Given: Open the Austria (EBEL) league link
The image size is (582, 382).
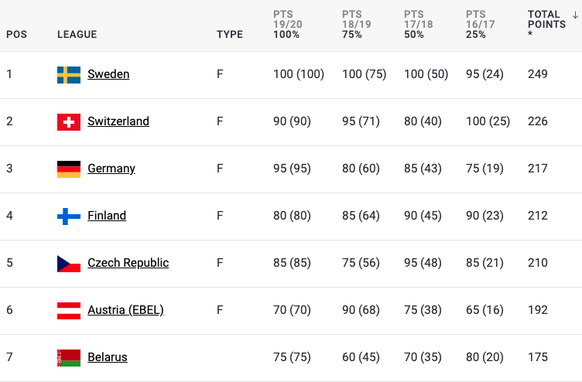Looking at the screenshot, I should [125, 310].
